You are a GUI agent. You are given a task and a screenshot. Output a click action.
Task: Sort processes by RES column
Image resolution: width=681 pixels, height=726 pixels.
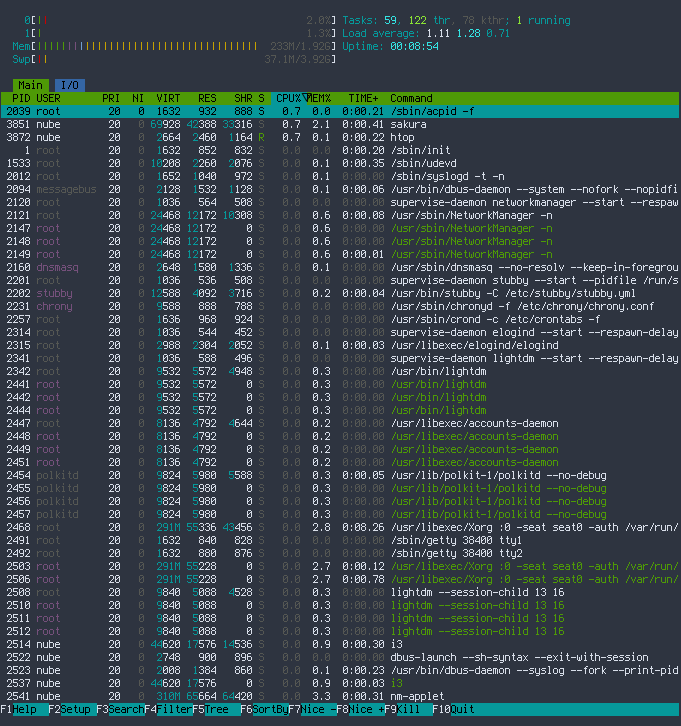coord(207,98)
